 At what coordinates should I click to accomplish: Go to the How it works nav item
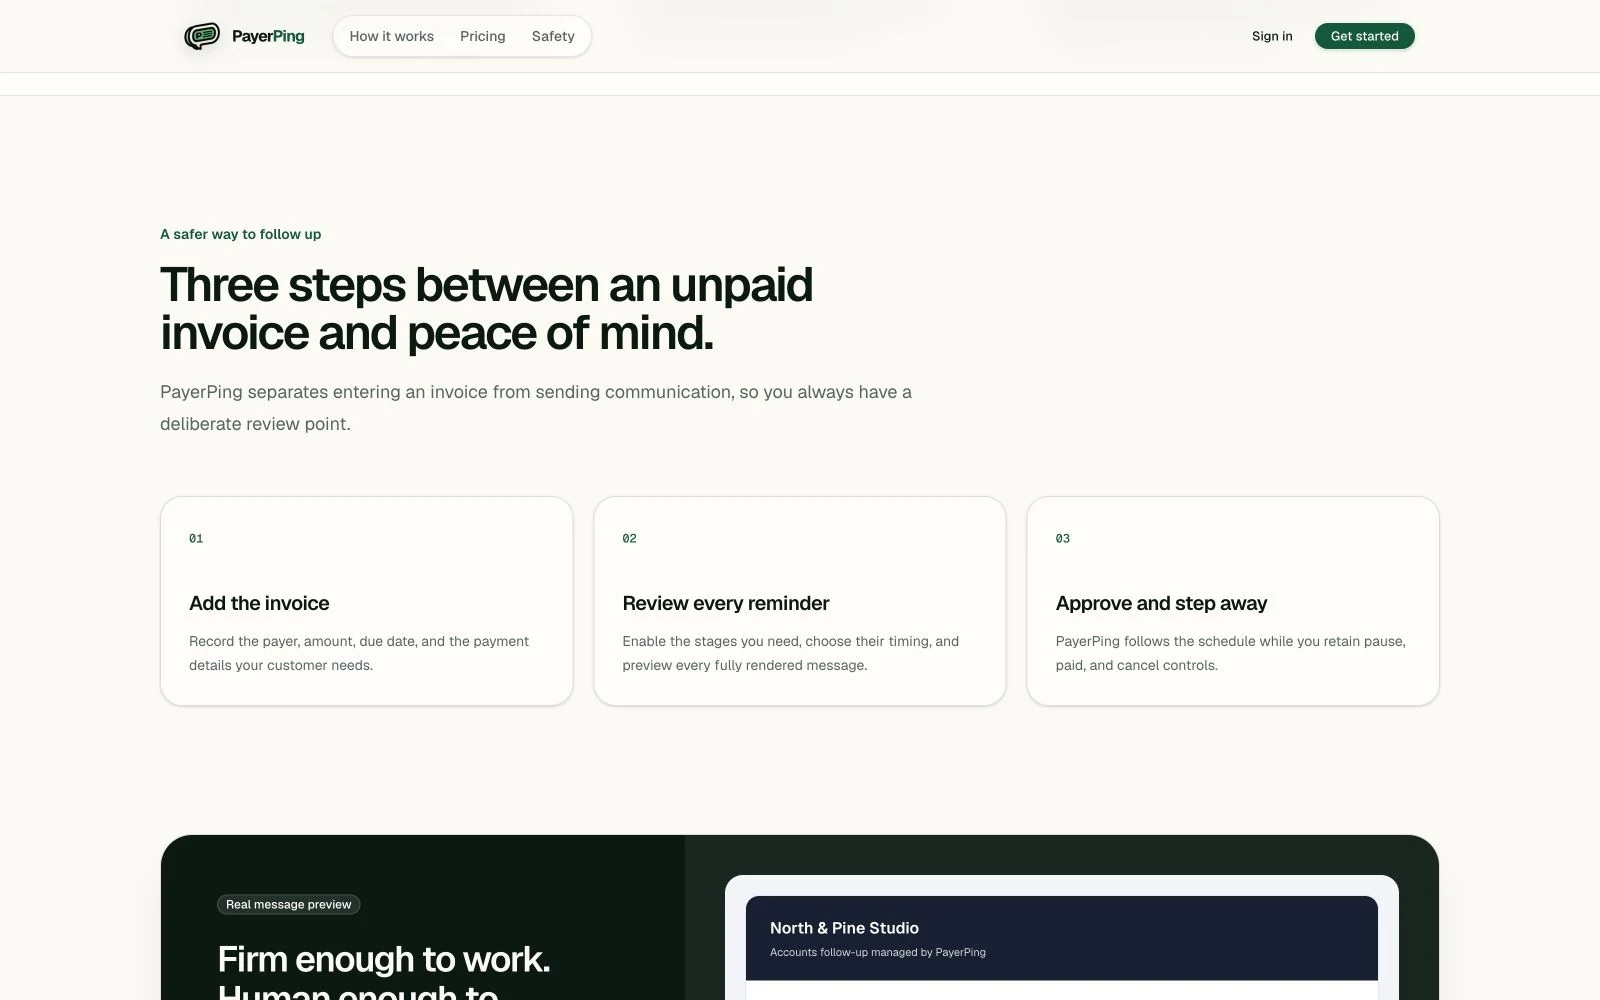tap(391, 36)
